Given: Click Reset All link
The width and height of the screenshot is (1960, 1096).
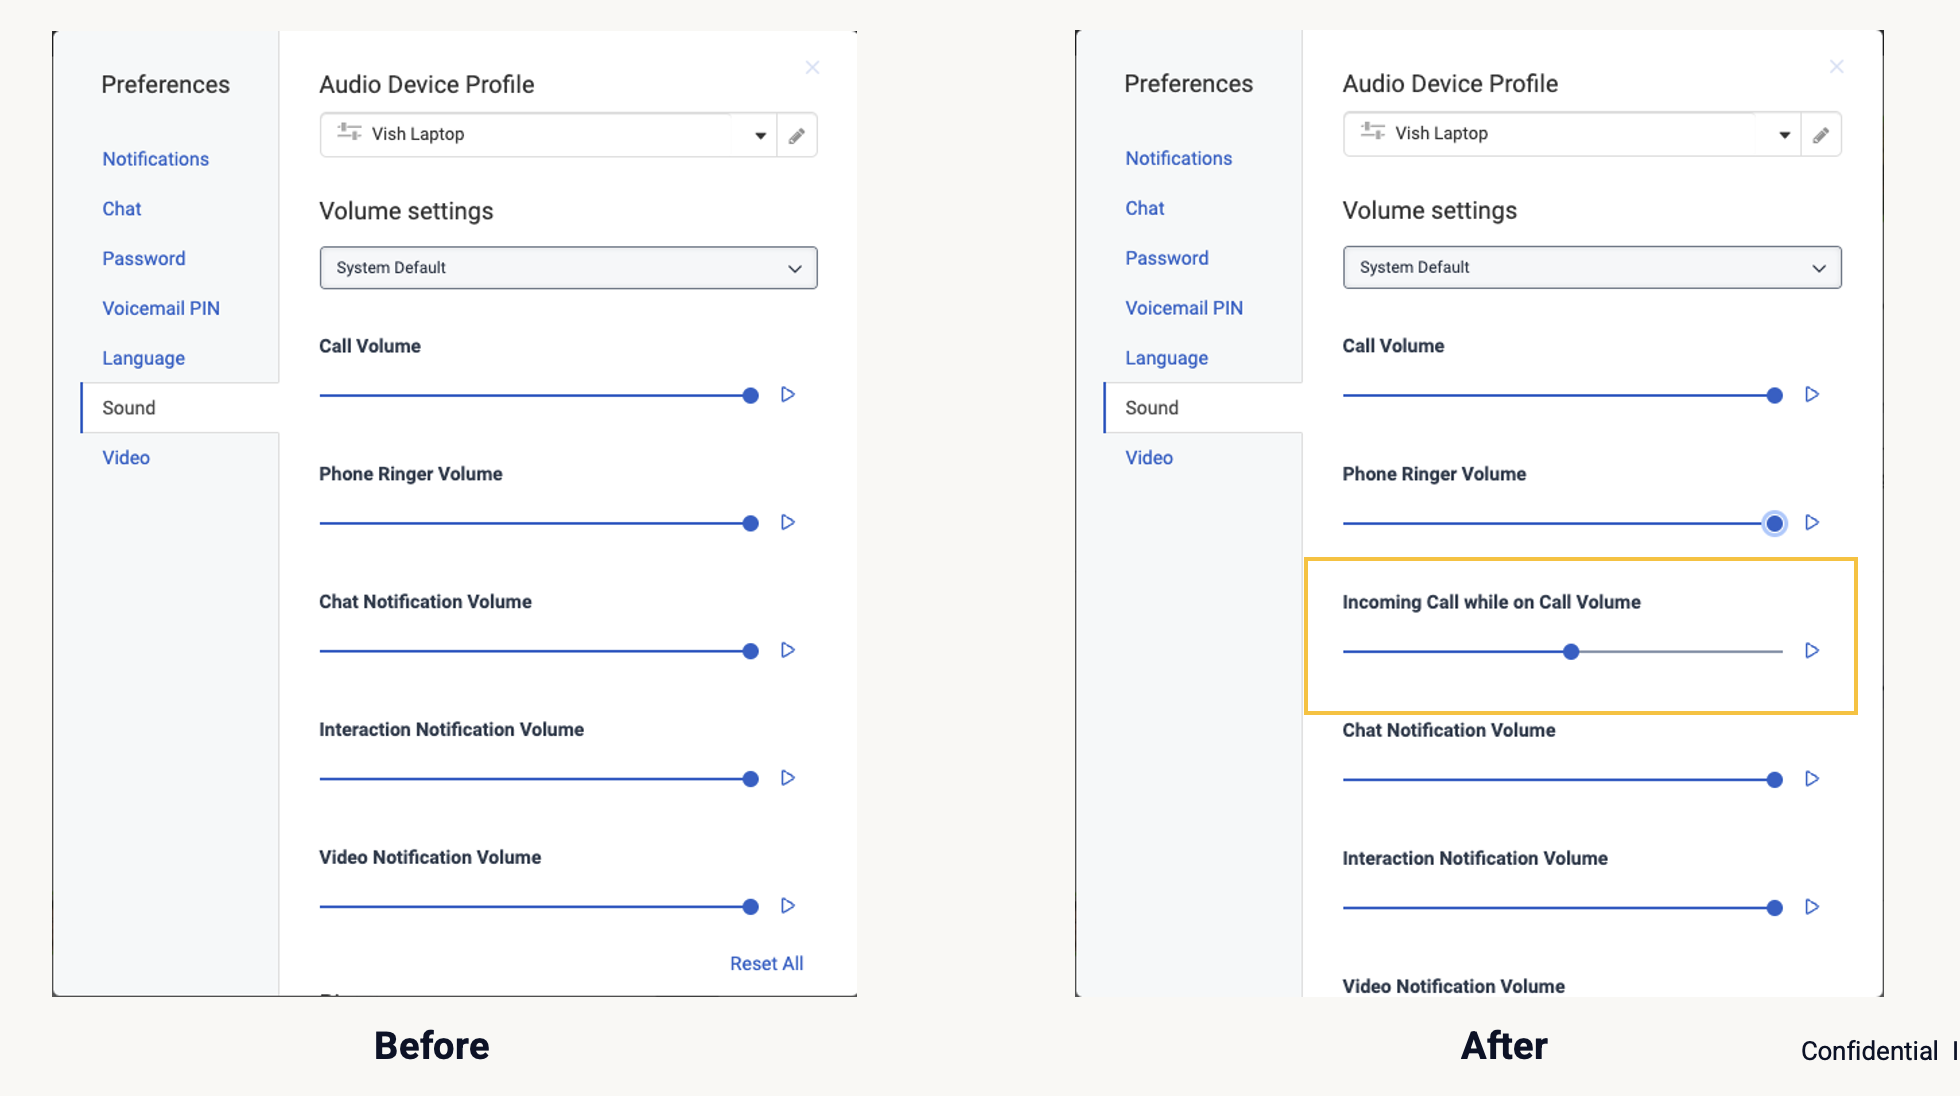Looking at the screenshot, I should point(766,964).
